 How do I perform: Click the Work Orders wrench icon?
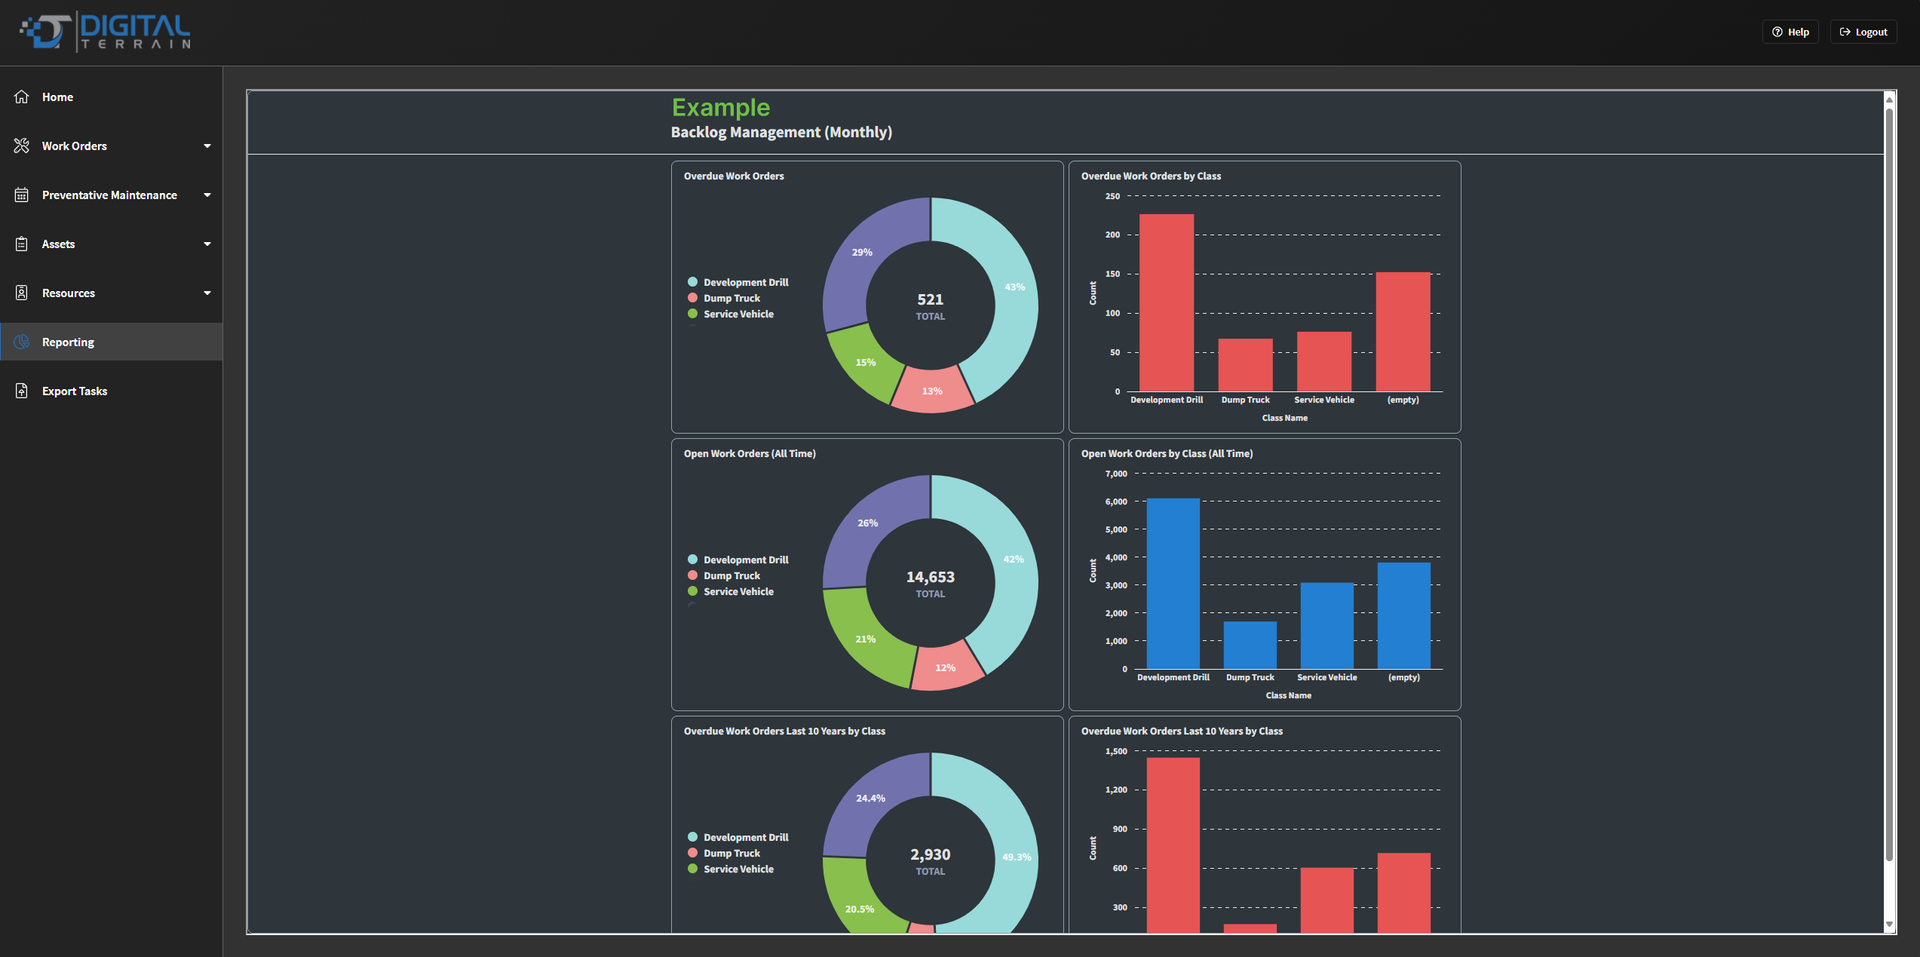point(22,146)
